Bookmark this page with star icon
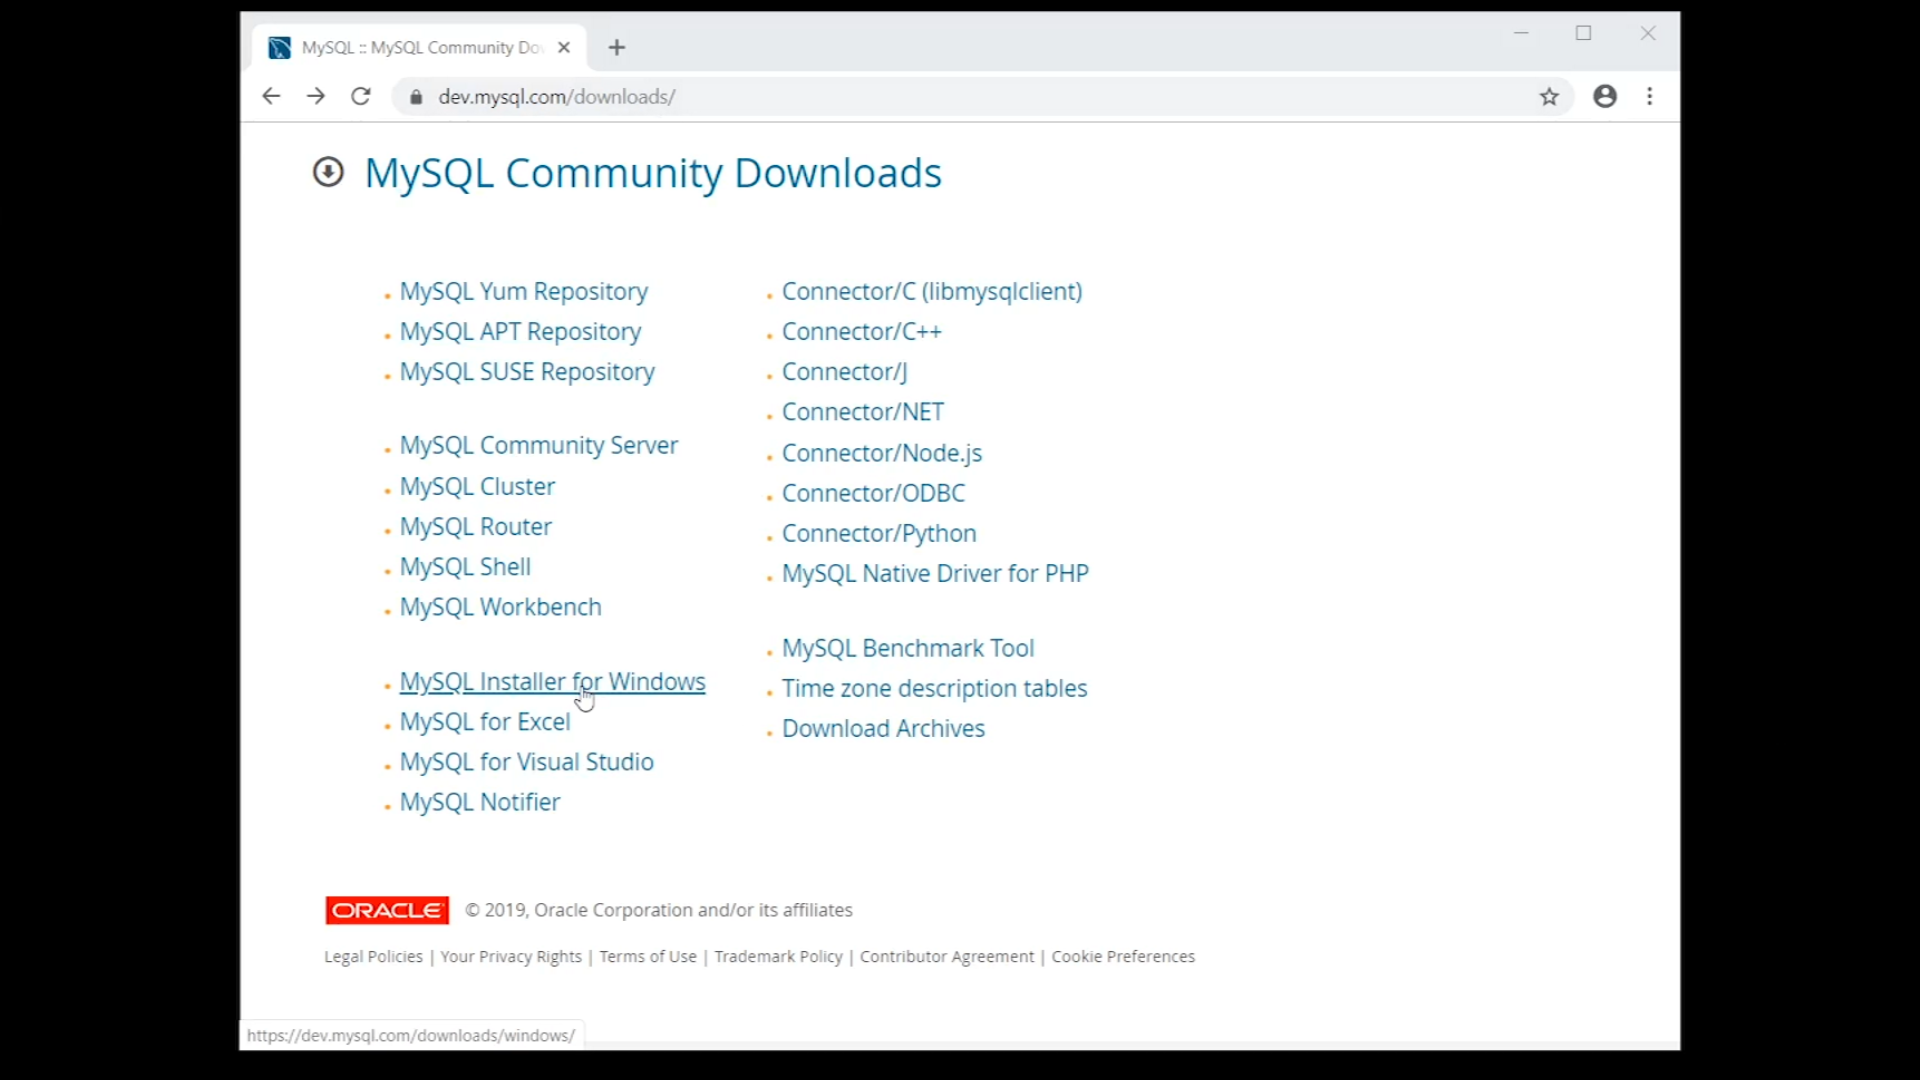The image size is (1920, 1080). tap(1549, 96)
